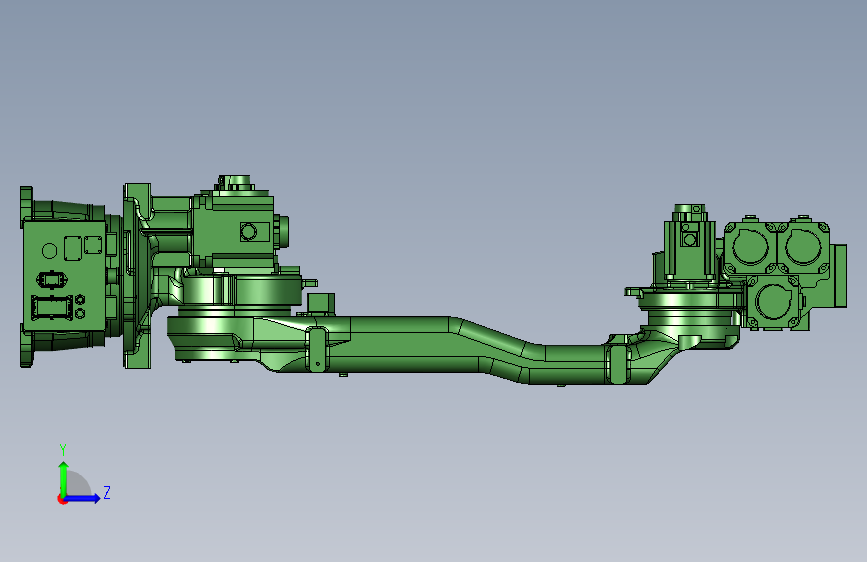The width and height of the screenshot is (867, 562).
Task: Click the green Y axis arrow of triad
Action: (64, 478)
